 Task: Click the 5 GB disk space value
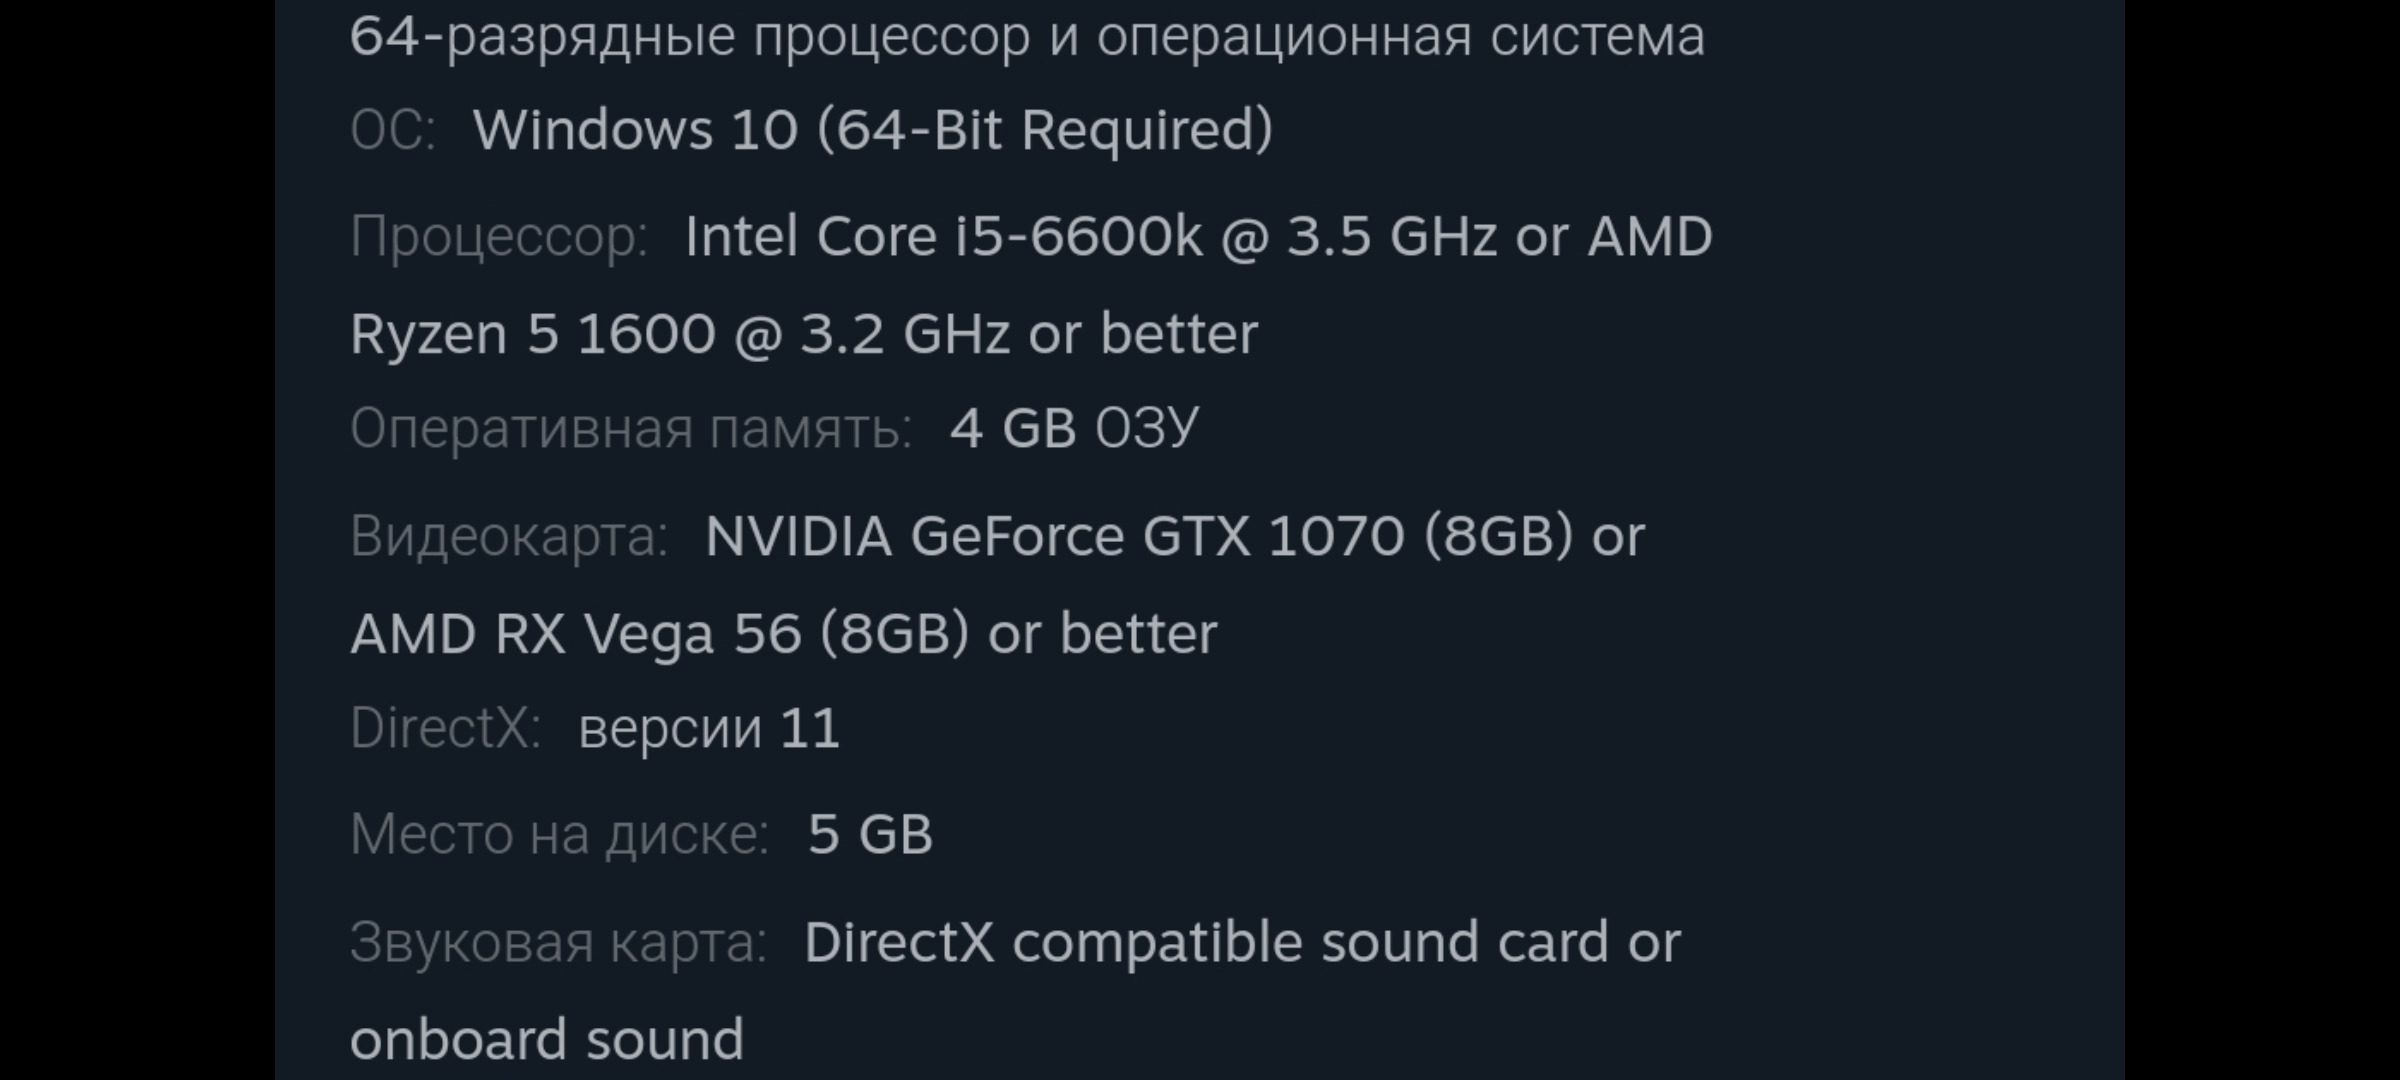870,834
